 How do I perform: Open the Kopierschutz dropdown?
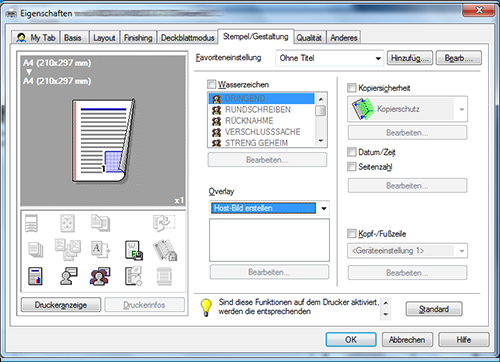[x=407, y=109]
